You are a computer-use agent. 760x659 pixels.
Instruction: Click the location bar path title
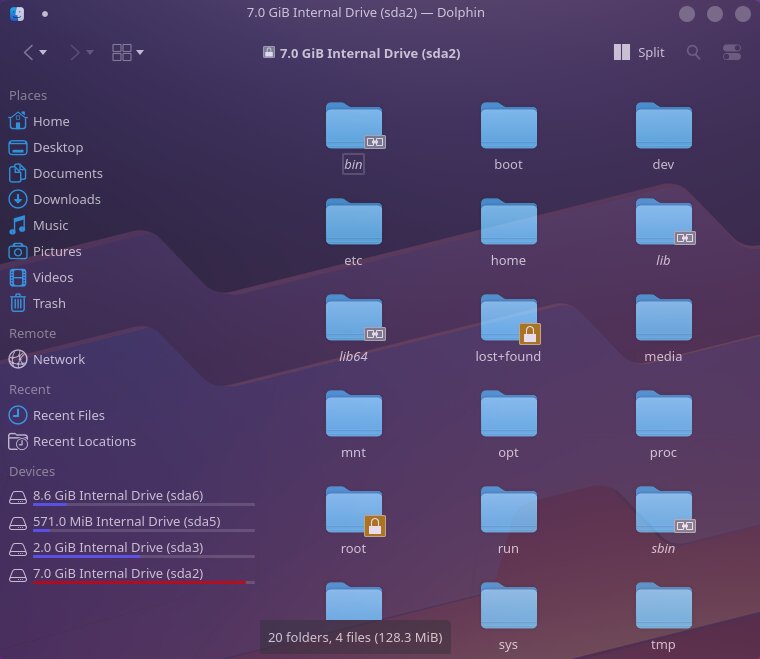[x=369, y=53]
